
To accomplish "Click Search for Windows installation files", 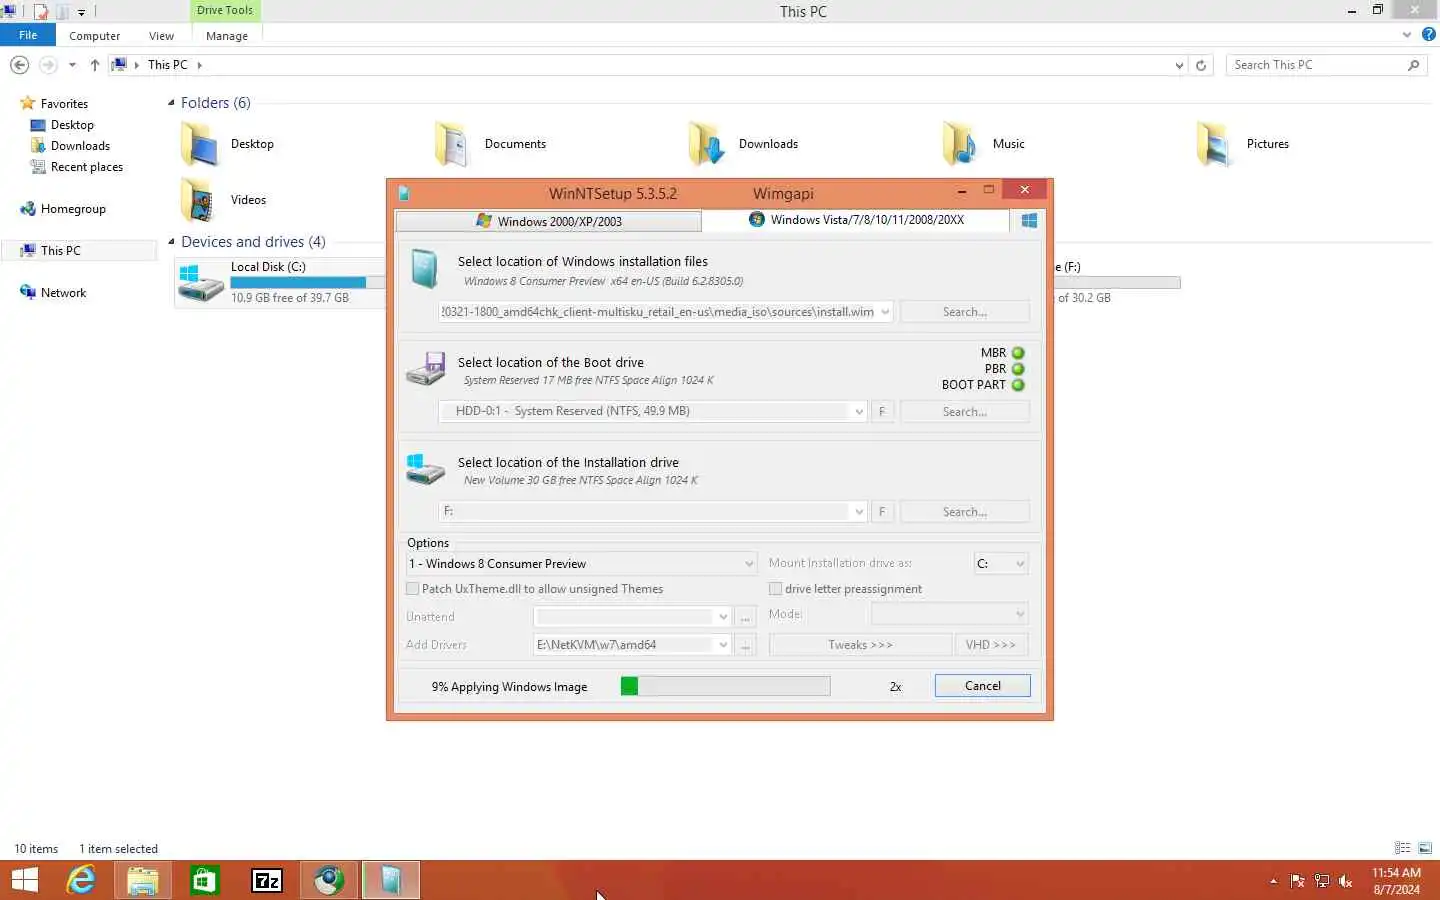I will (x=965, y=312).
